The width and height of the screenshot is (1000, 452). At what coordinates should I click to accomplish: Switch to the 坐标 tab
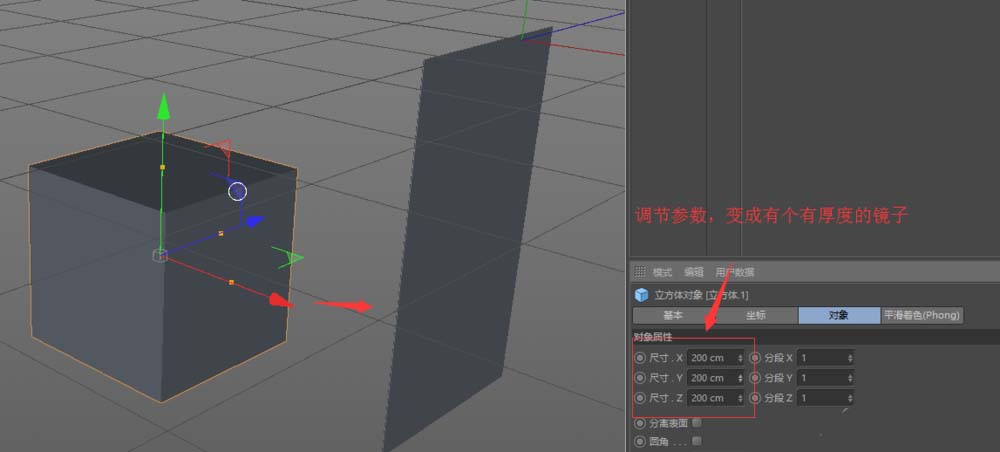click(756, 315)
